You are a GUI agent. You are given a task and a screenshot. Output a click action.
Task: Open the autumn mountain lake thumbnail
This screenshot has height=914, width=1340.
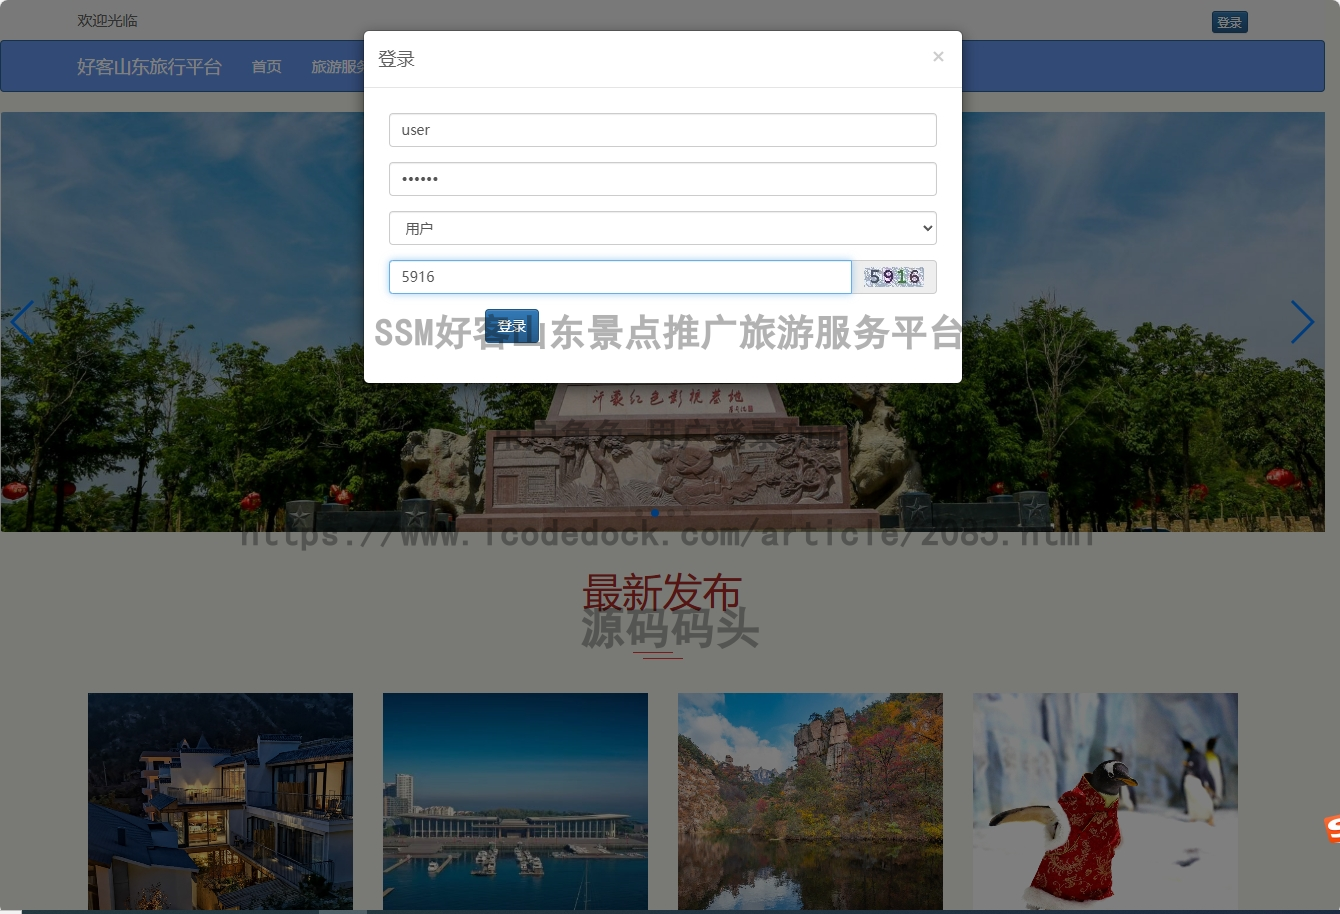810,801
